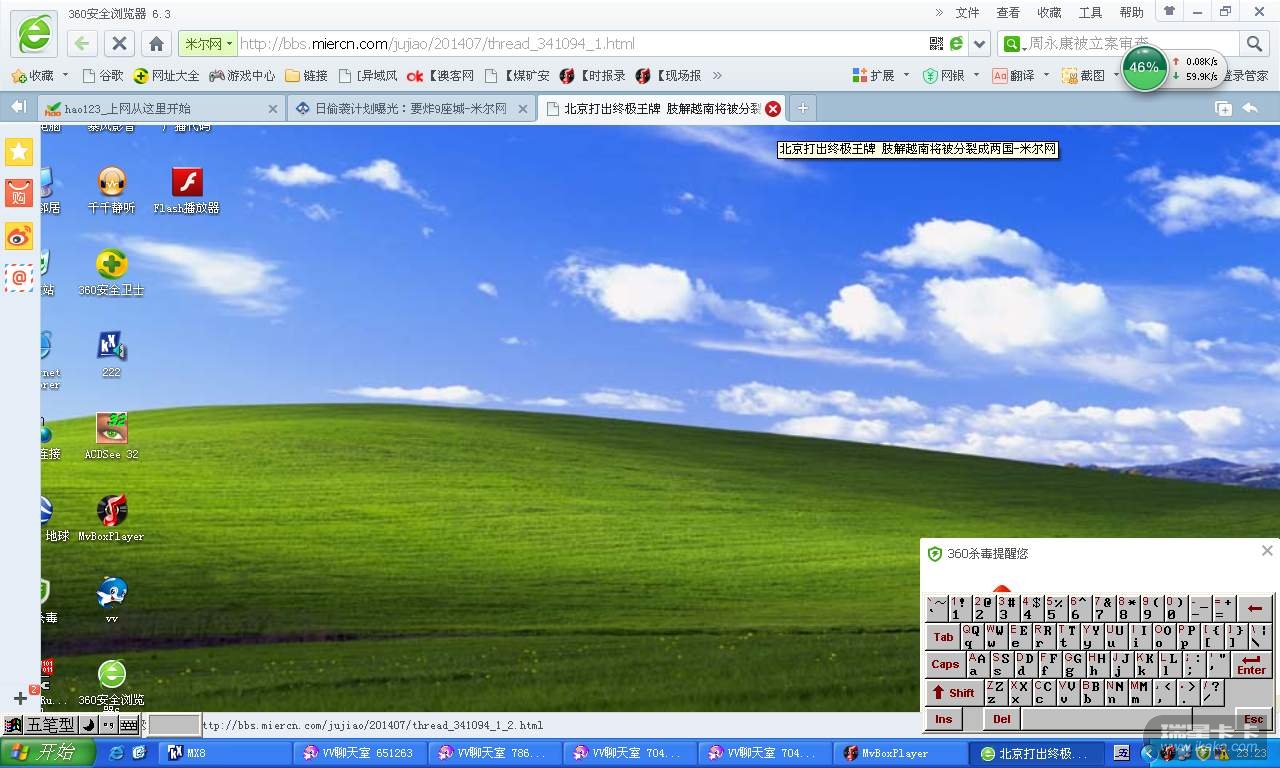
Task: Expand the address bar history dropdown arrow
Action: pyautogui.click(x=979, y=43)
